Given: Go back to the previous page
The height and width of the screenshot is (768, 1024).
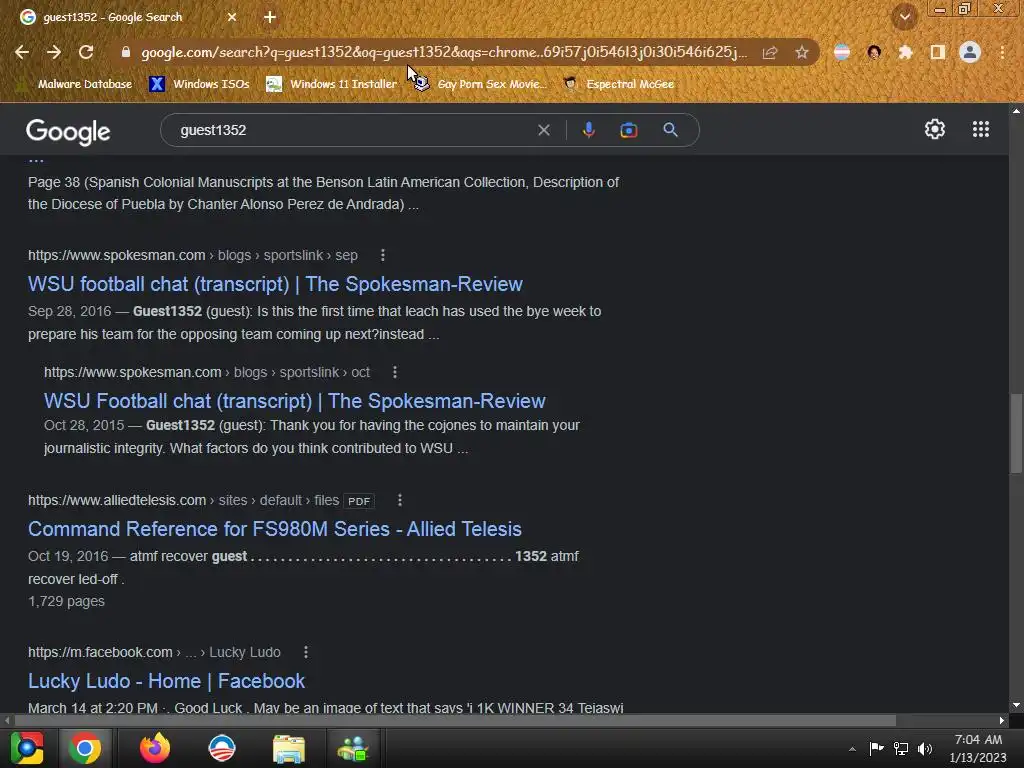Looking at the screenshot, I should pyautogui.click(x=22, y=52).
